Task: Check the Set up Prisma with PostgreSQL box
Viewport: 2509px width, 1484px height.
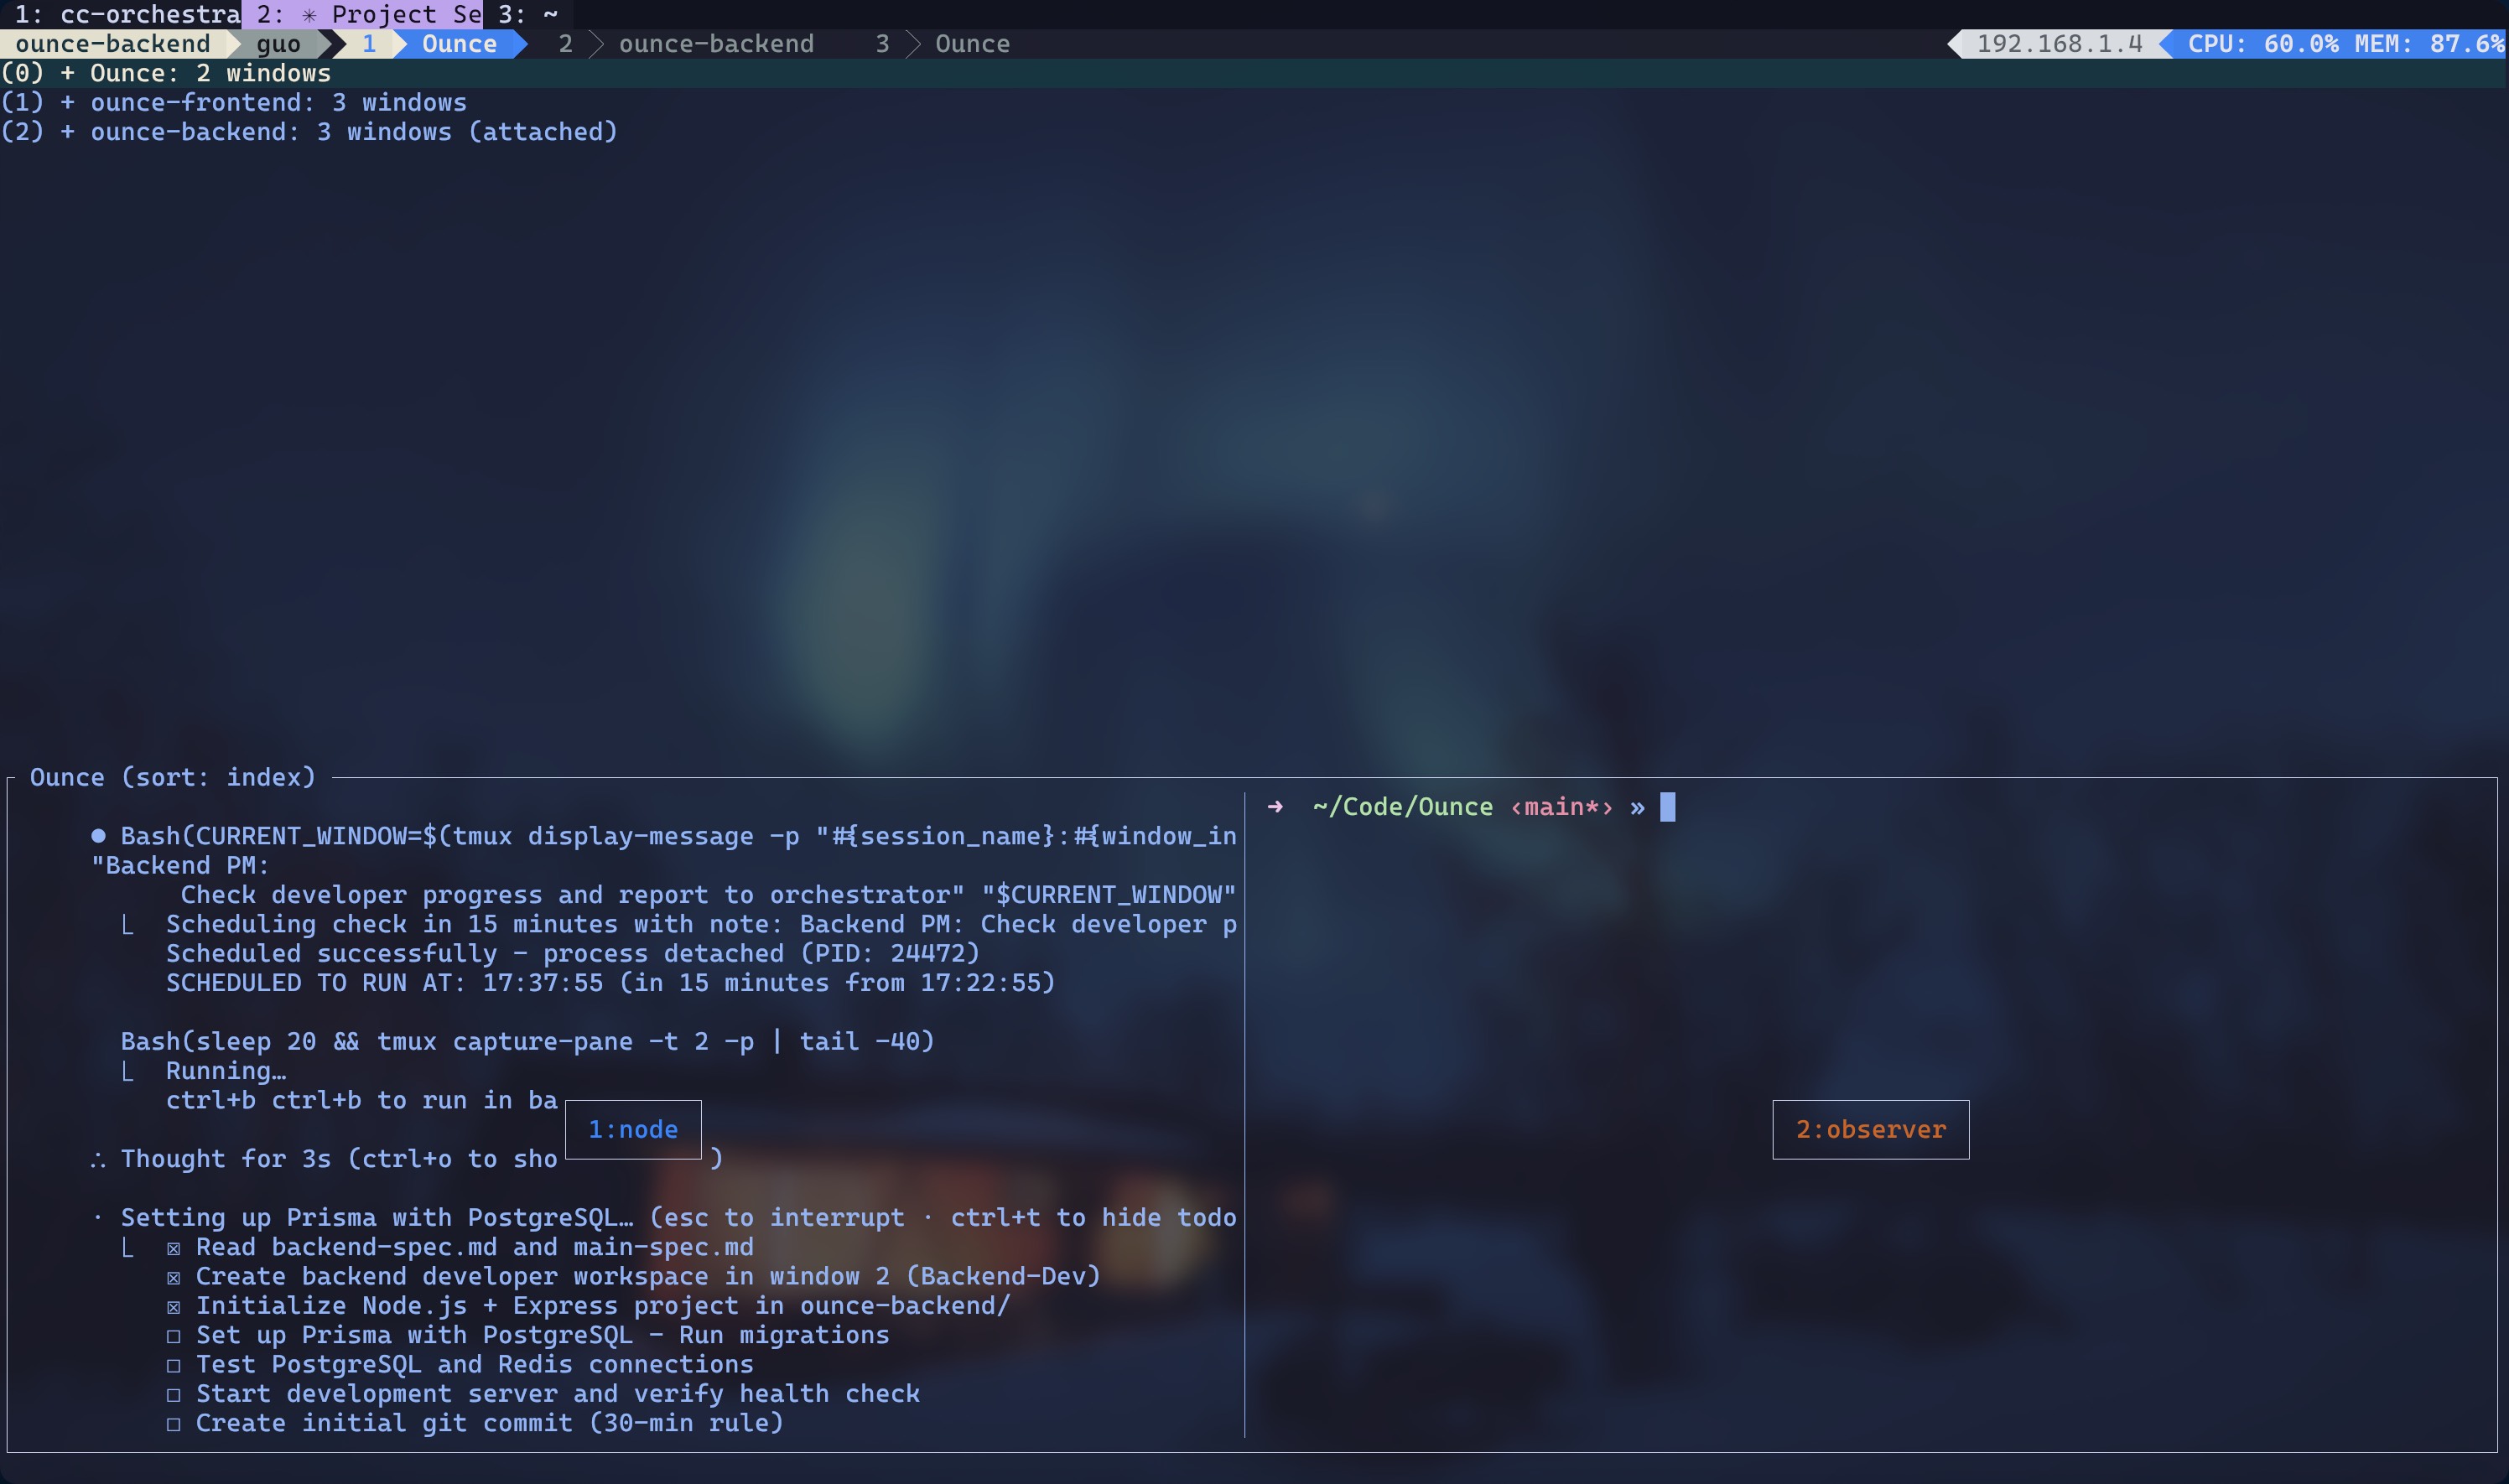Action: click(174, 1336)
